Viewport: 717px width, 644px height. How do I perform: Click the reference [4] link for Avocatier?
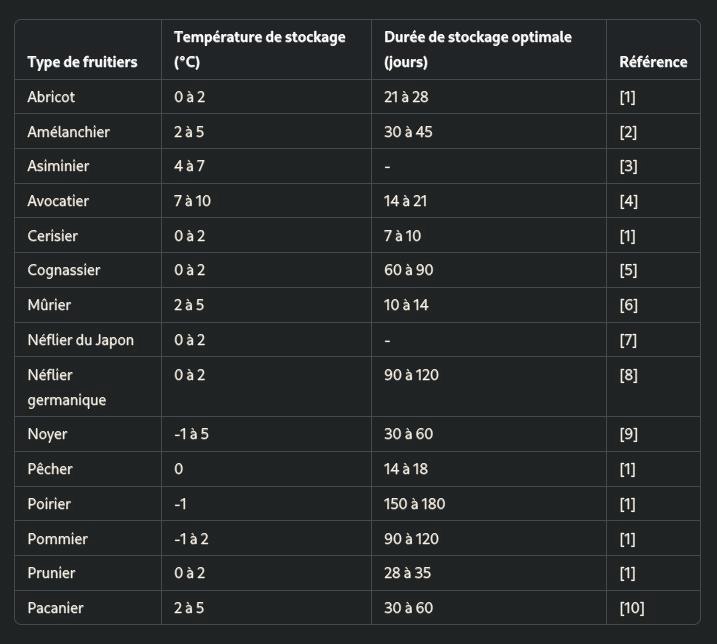[x=627, y=201]
